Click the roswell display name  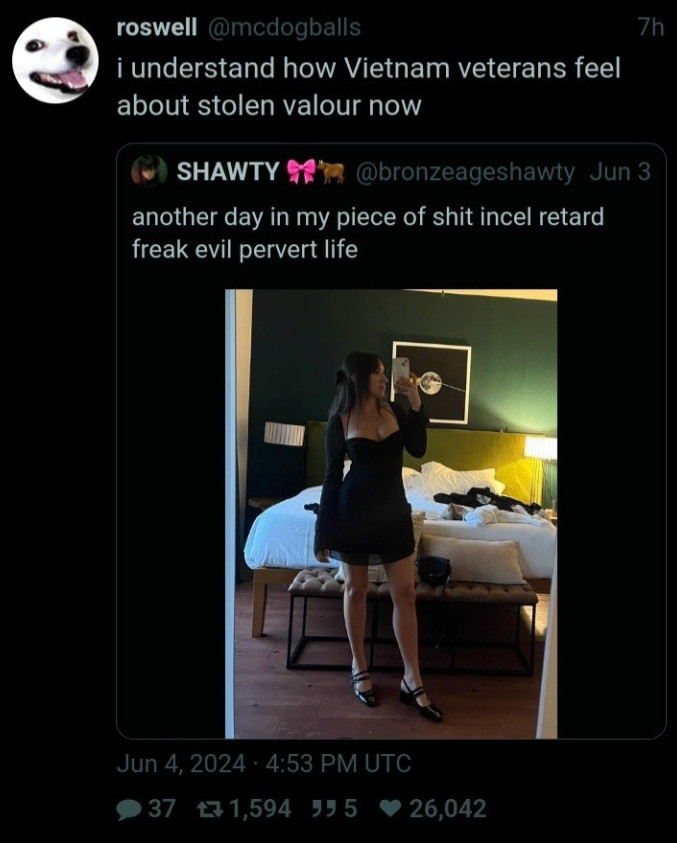(x=157, y=27)
